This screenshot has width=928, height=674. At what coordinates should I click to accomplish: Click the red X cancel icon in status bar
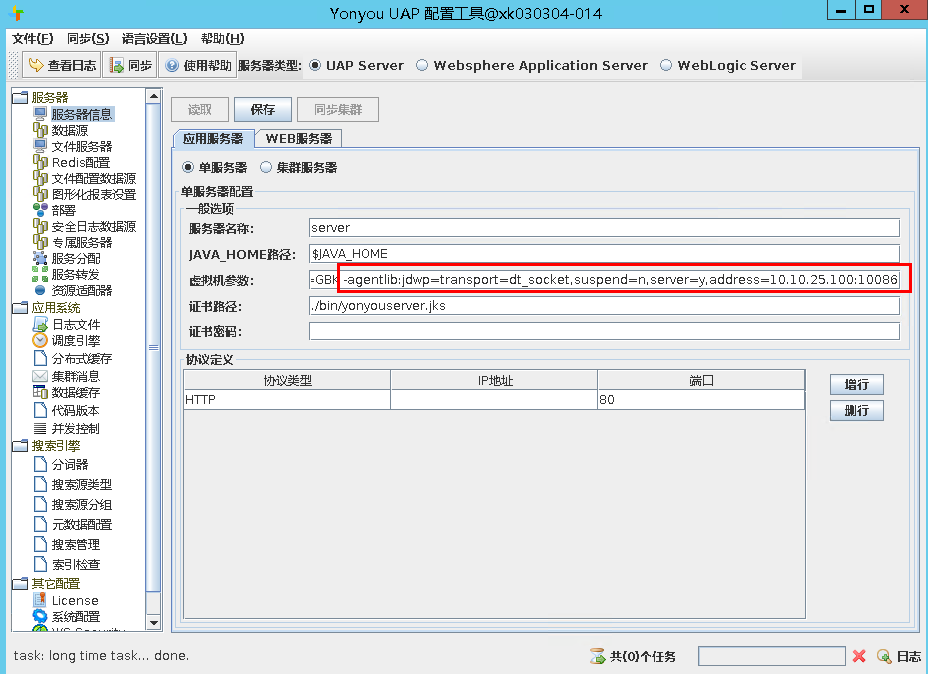(x=859, y=656)
